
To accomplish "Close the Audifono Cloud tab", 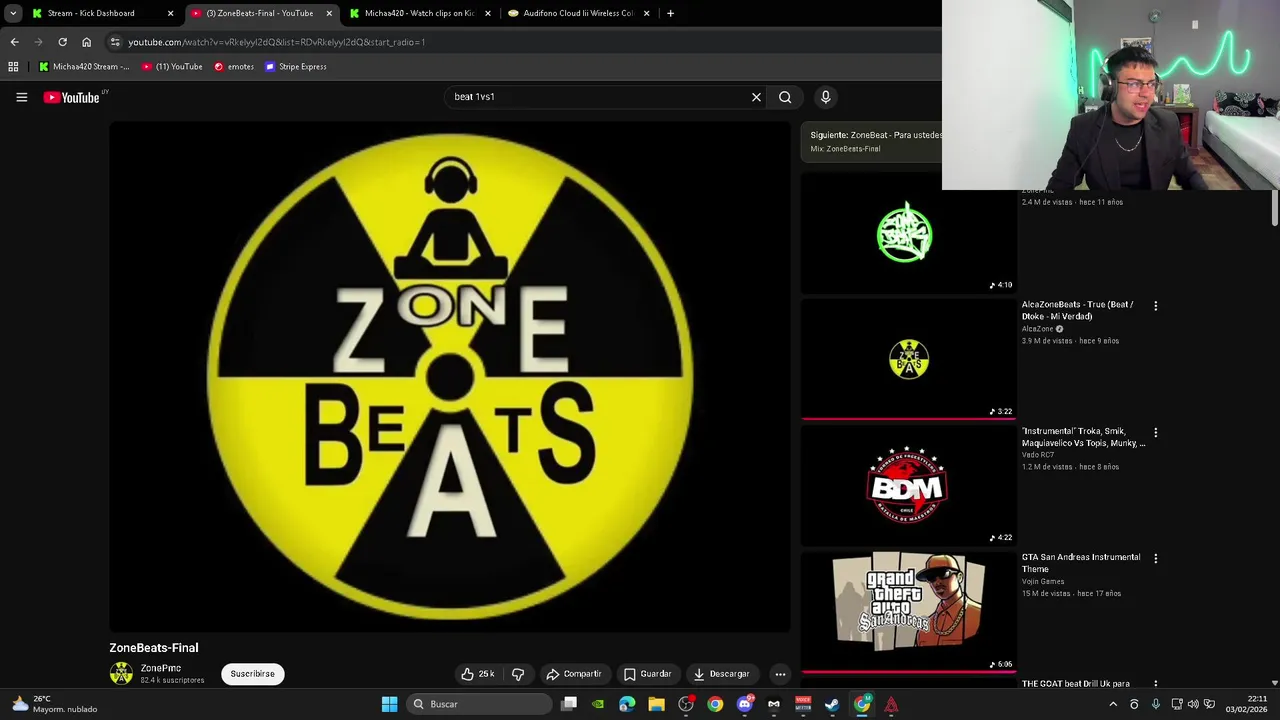I will coord(646,13).
